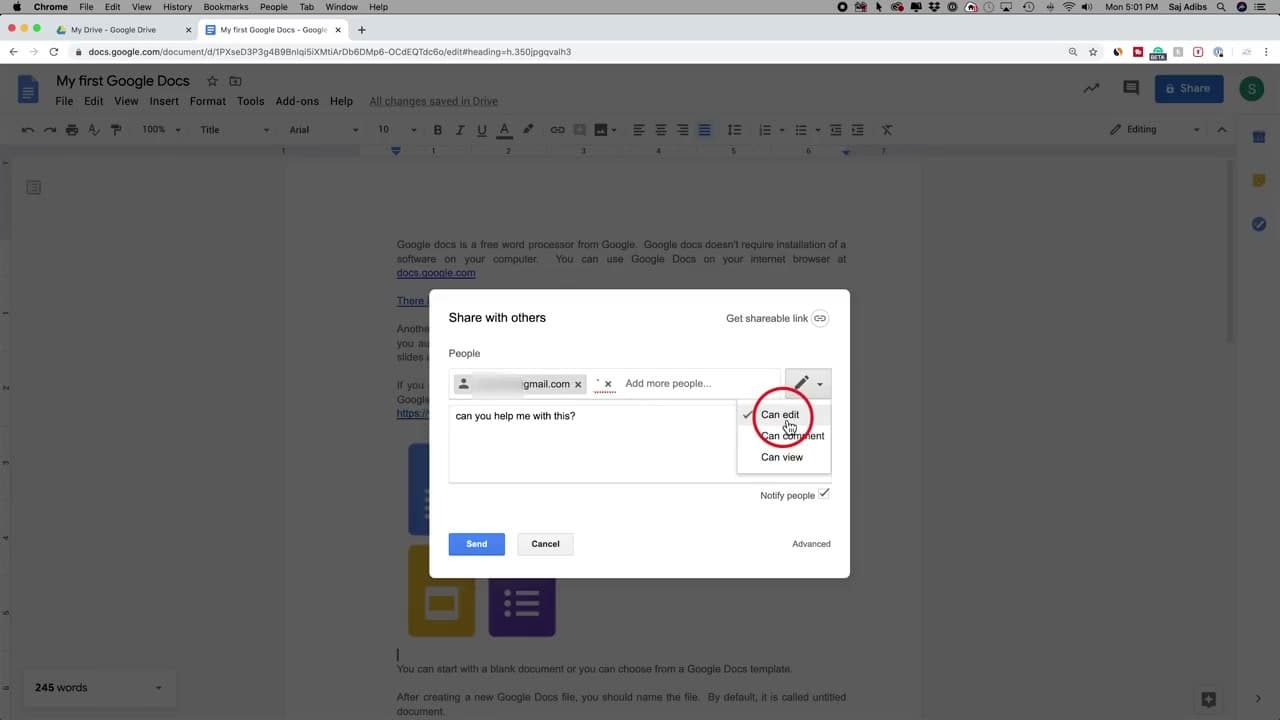Open a new Chrome tab
This screenshot has width=1280, height=720.
click(362, 30)
